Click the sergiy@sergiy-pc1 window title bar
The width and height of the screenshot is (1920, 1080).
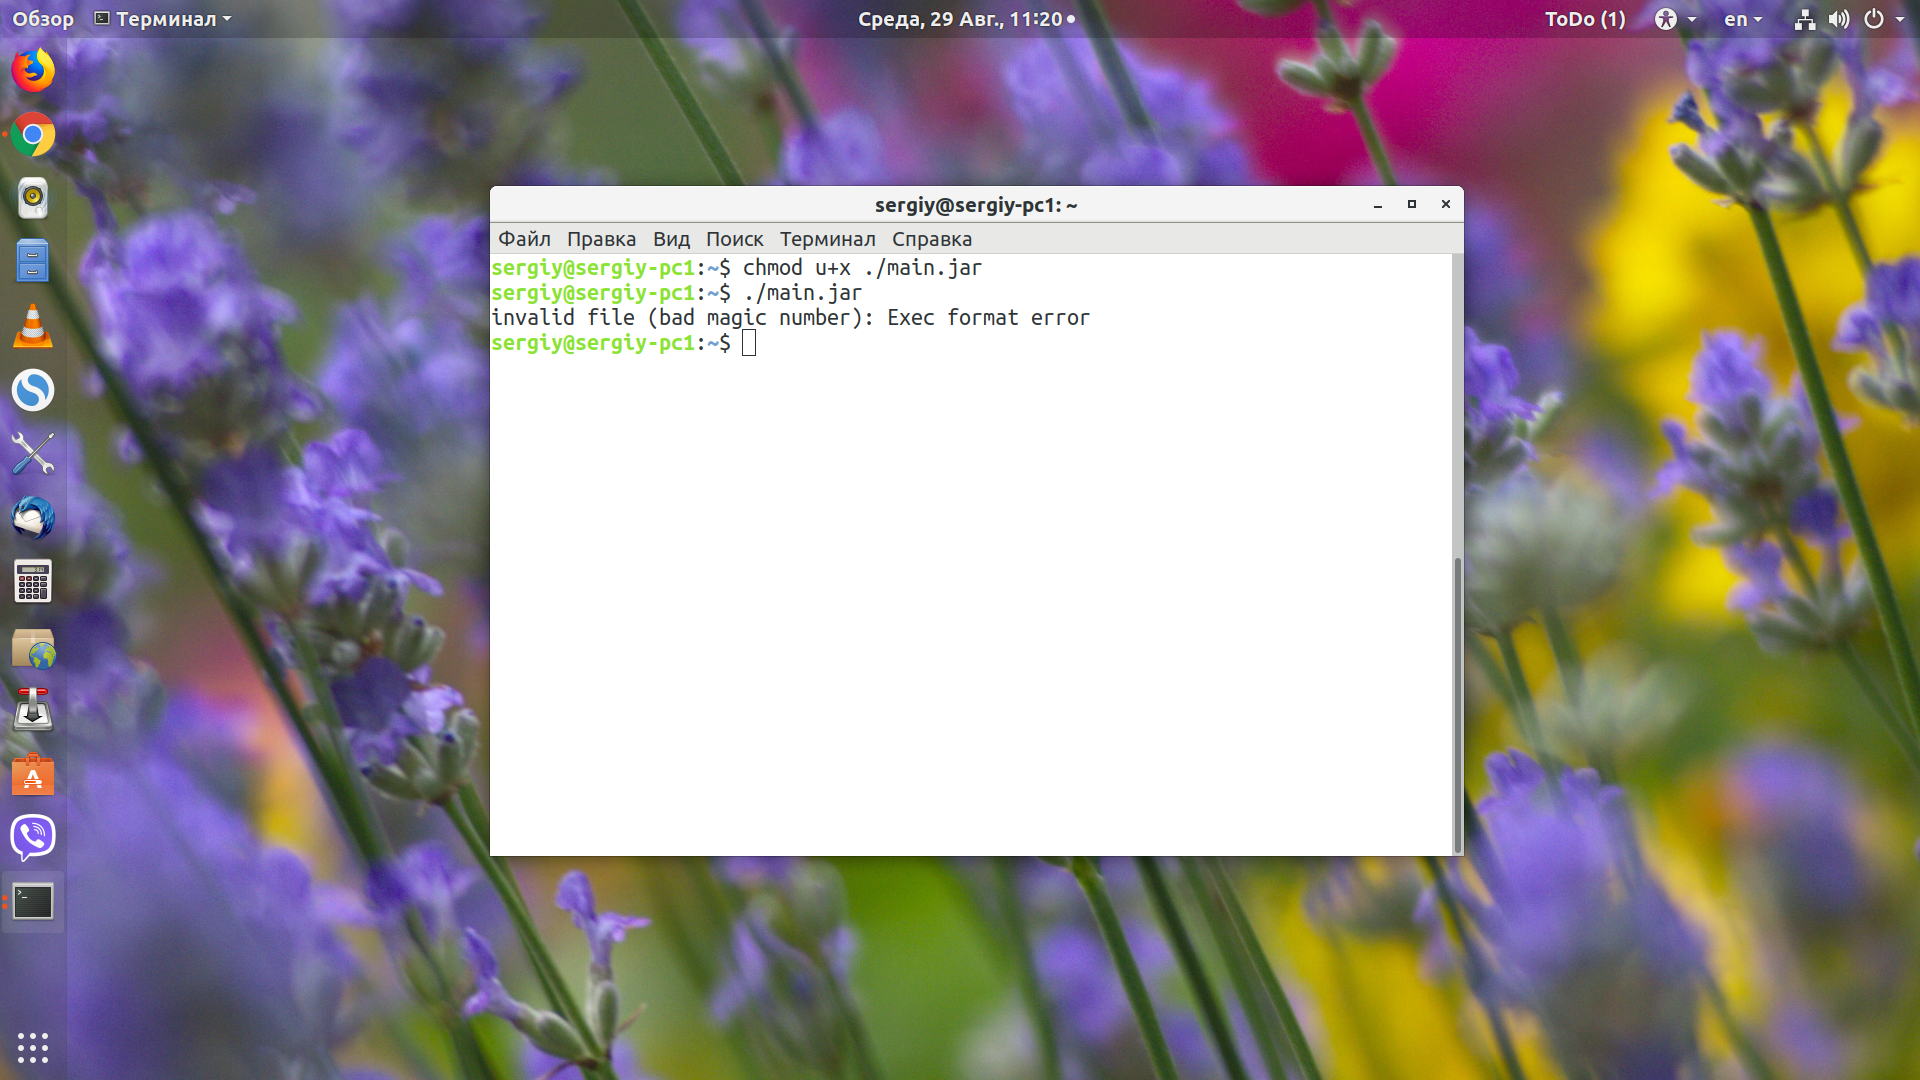click(x=976, y=204)
